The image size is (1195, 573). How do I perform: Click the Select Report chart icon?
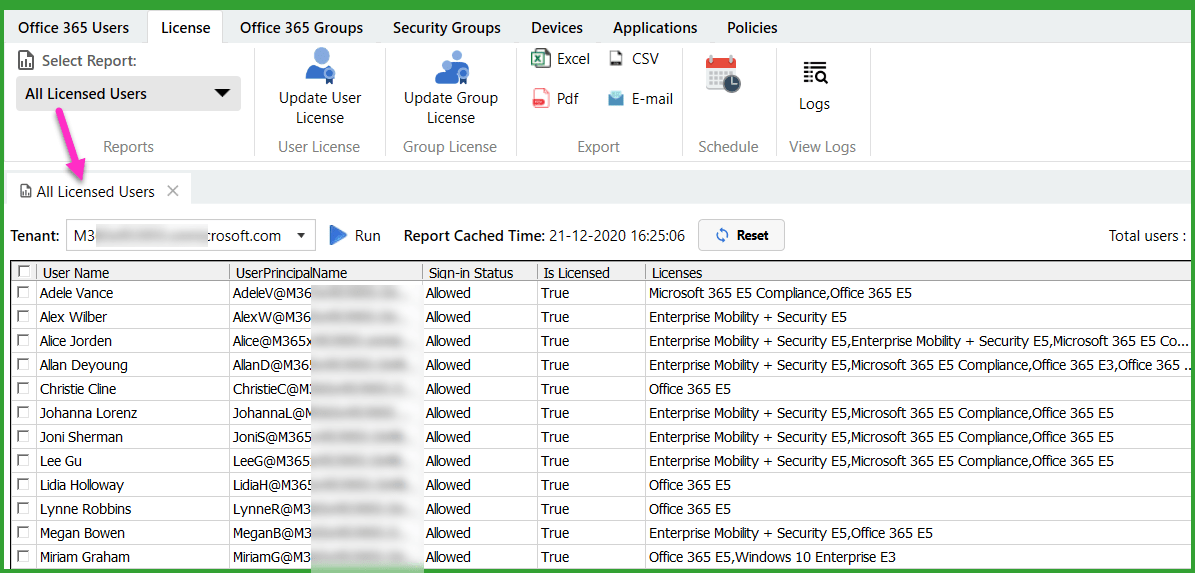point(26,60)
